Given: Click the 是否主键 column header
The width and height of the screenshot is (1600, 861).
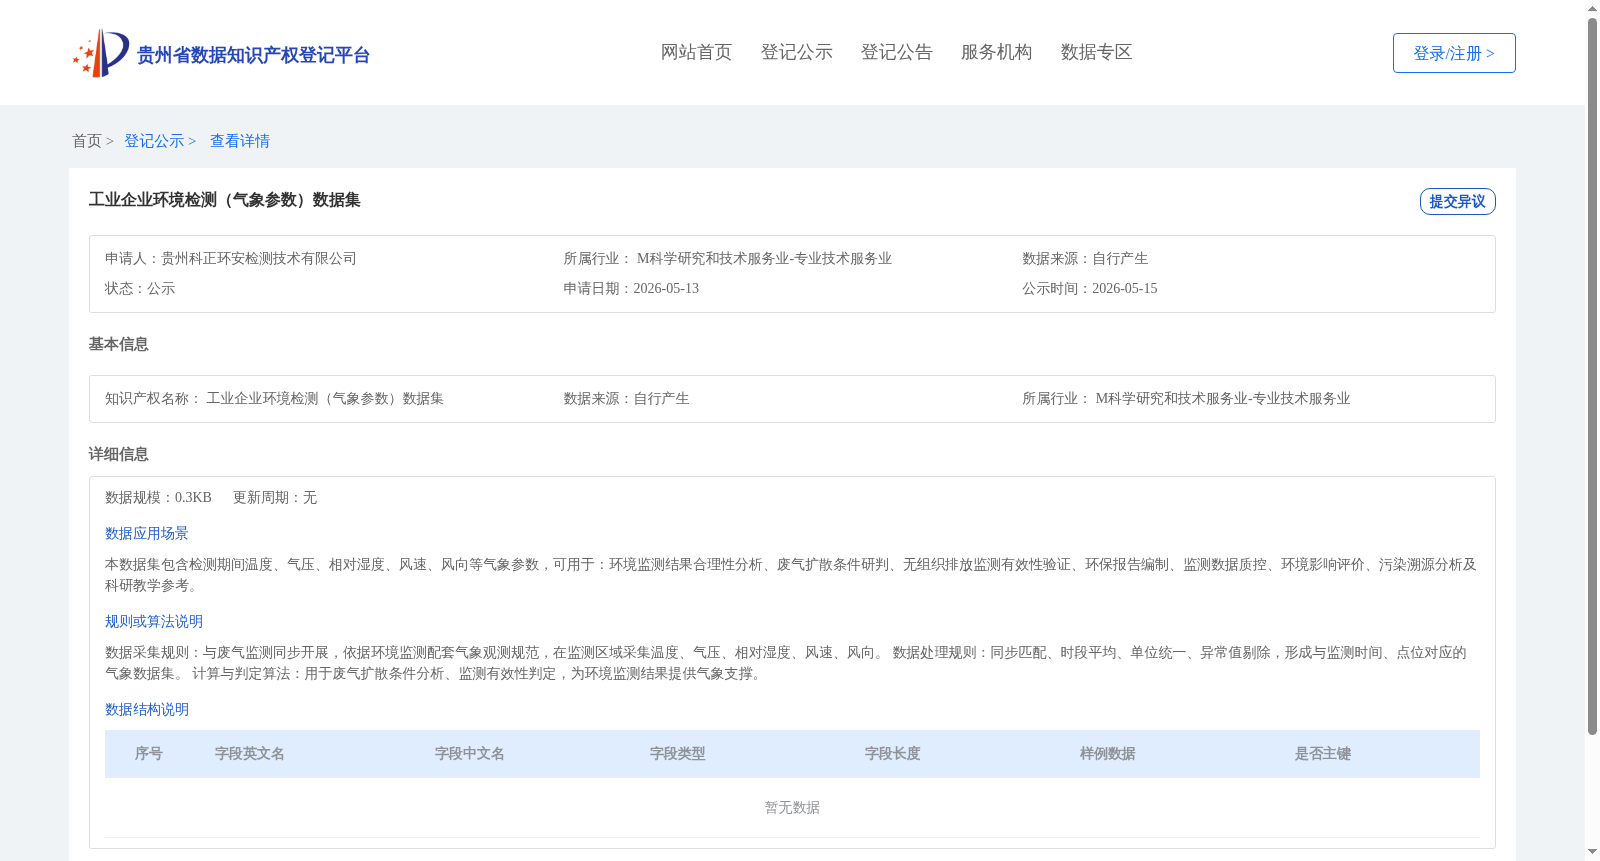Looking at the screenshot, I should (1323, 754).
